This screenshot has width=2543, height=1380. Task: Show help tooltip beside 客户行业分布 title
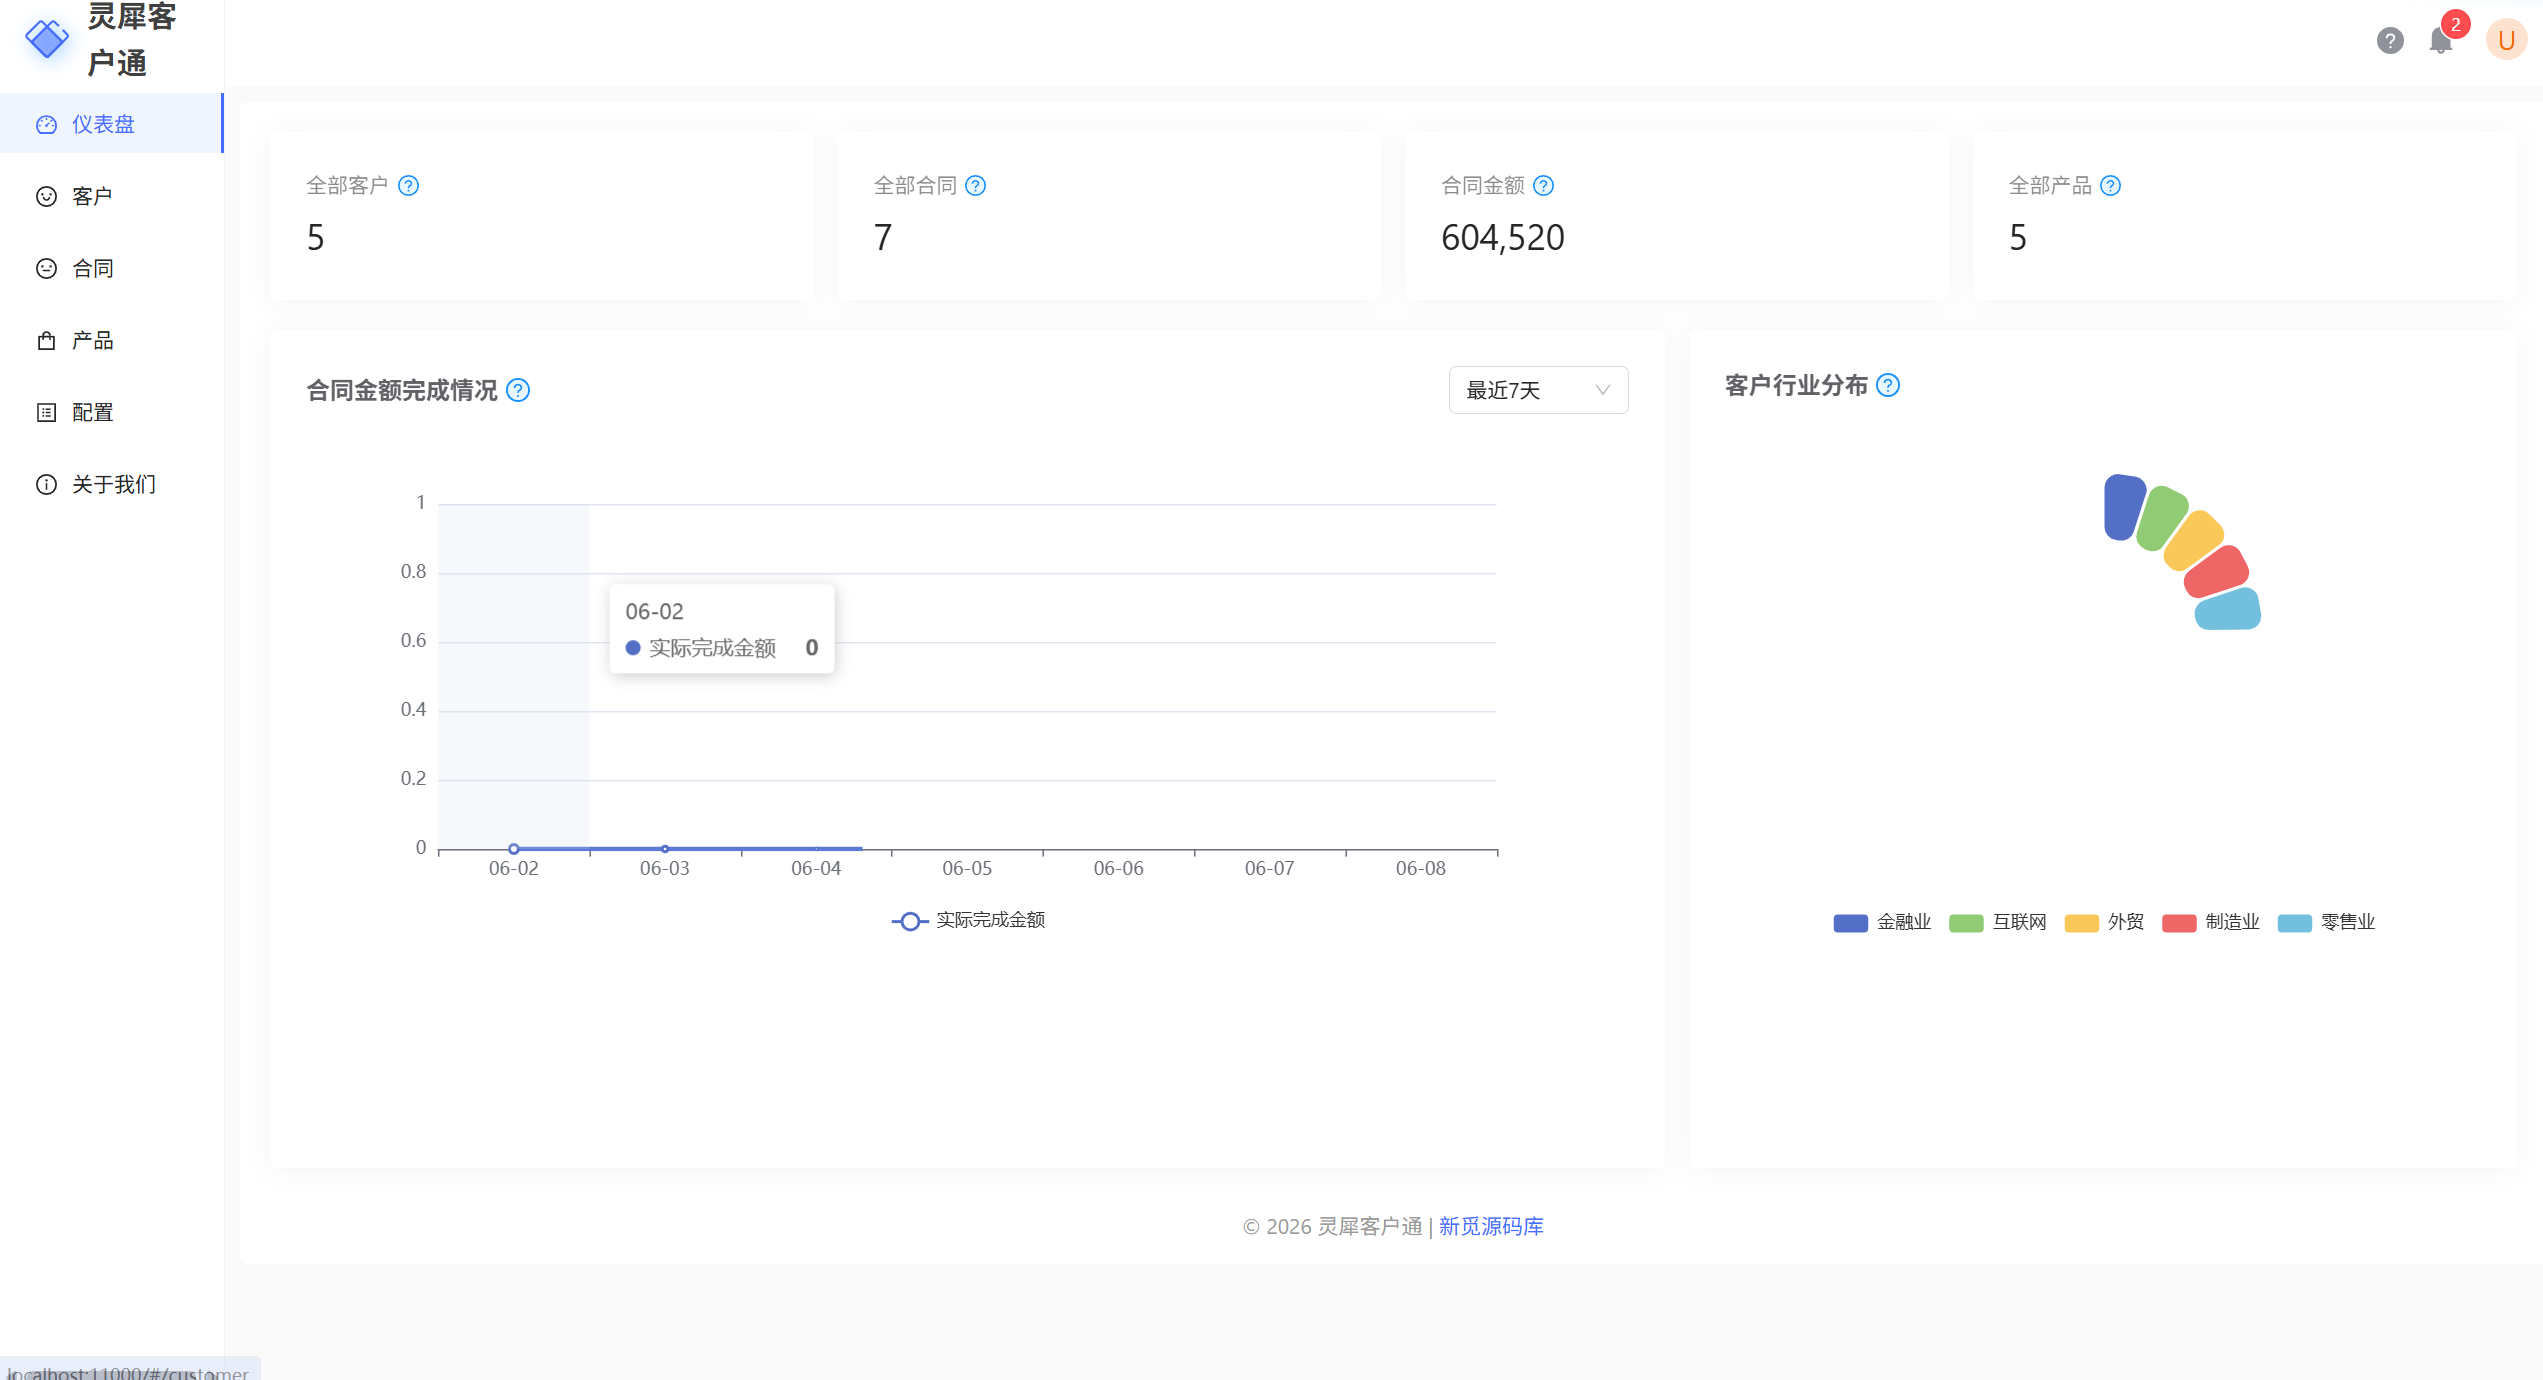1888,385
